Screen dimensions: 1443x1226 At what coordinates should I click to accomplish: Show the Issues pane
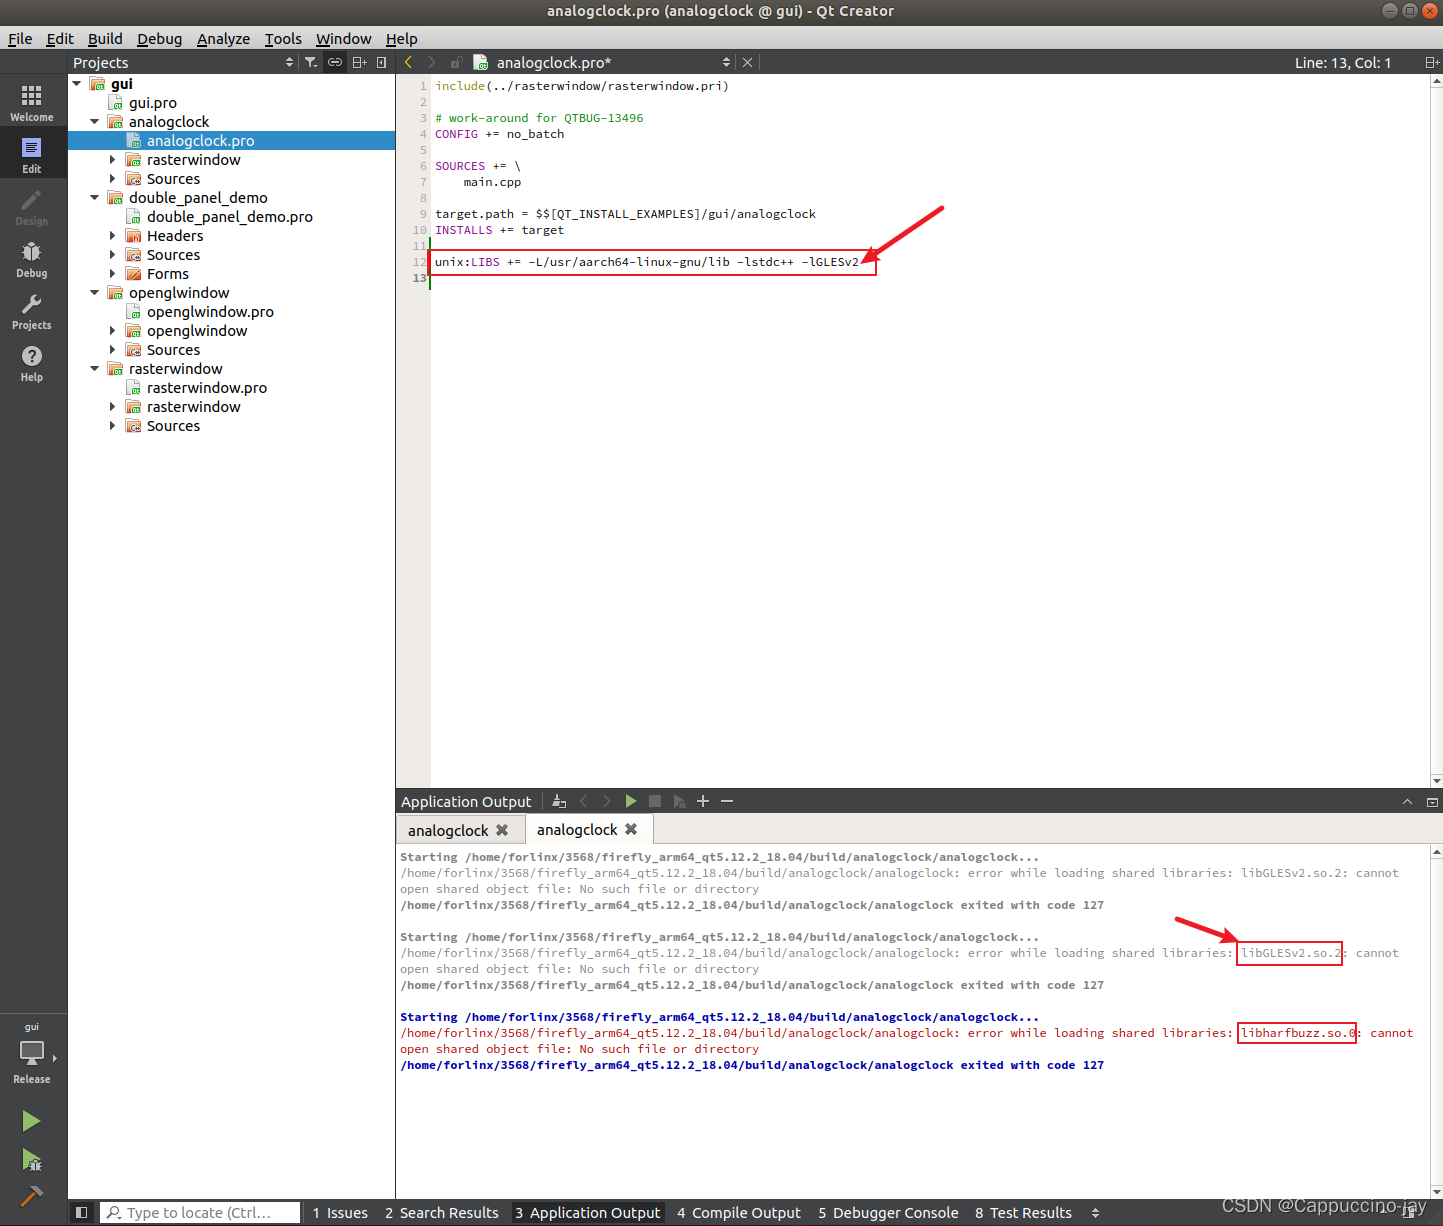click(339, 1212)
